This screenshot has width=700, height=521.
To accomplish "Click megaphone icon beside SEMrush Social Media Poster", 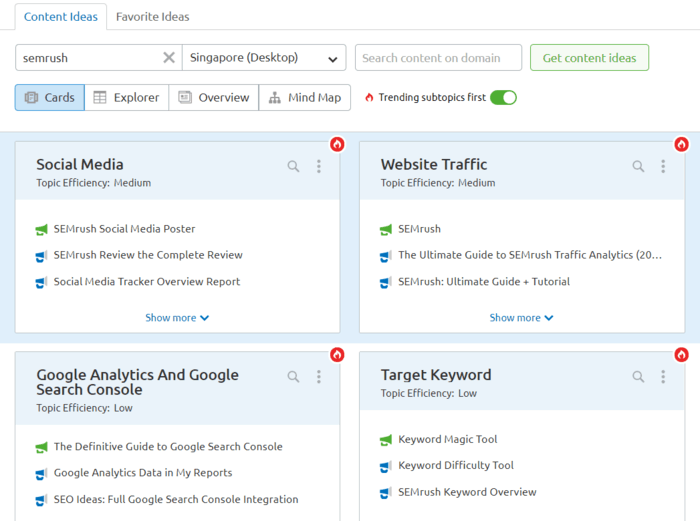I will (42, 229).
